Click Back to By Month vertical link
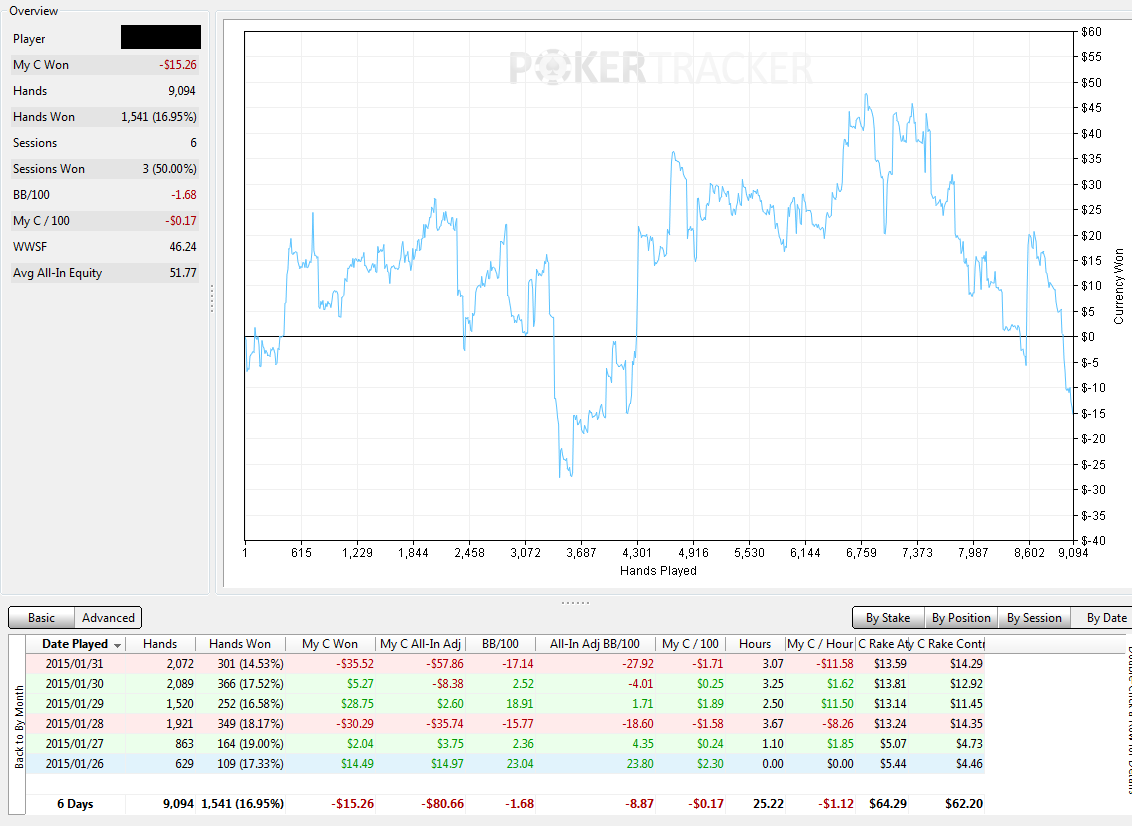 (19, 726)
